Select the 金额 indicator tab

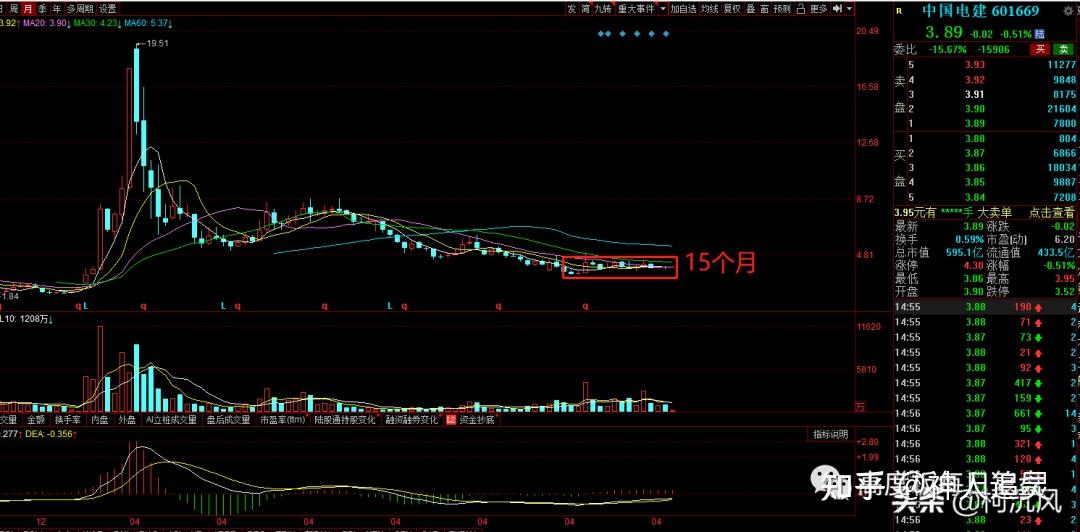[x=35, y=419]
